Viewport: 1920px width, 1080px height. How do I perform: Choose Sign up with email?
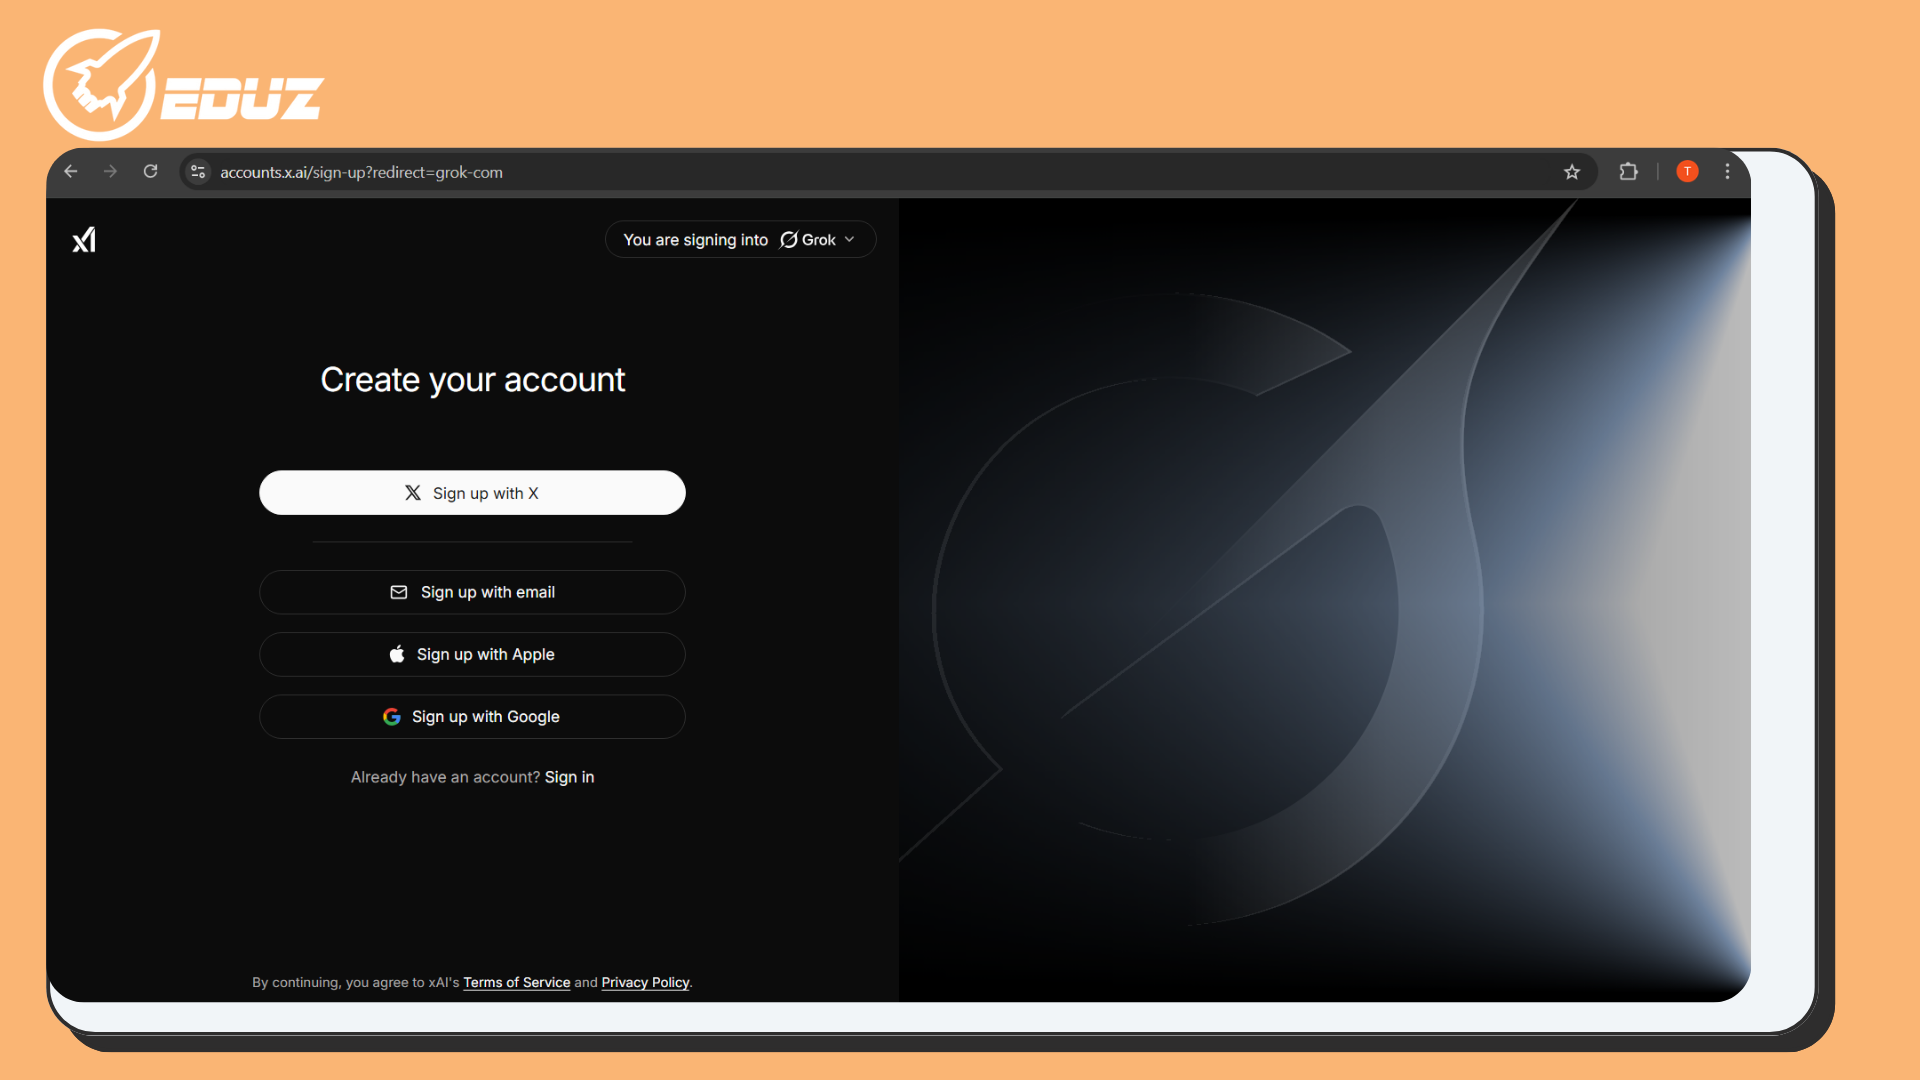pos(472,592)
